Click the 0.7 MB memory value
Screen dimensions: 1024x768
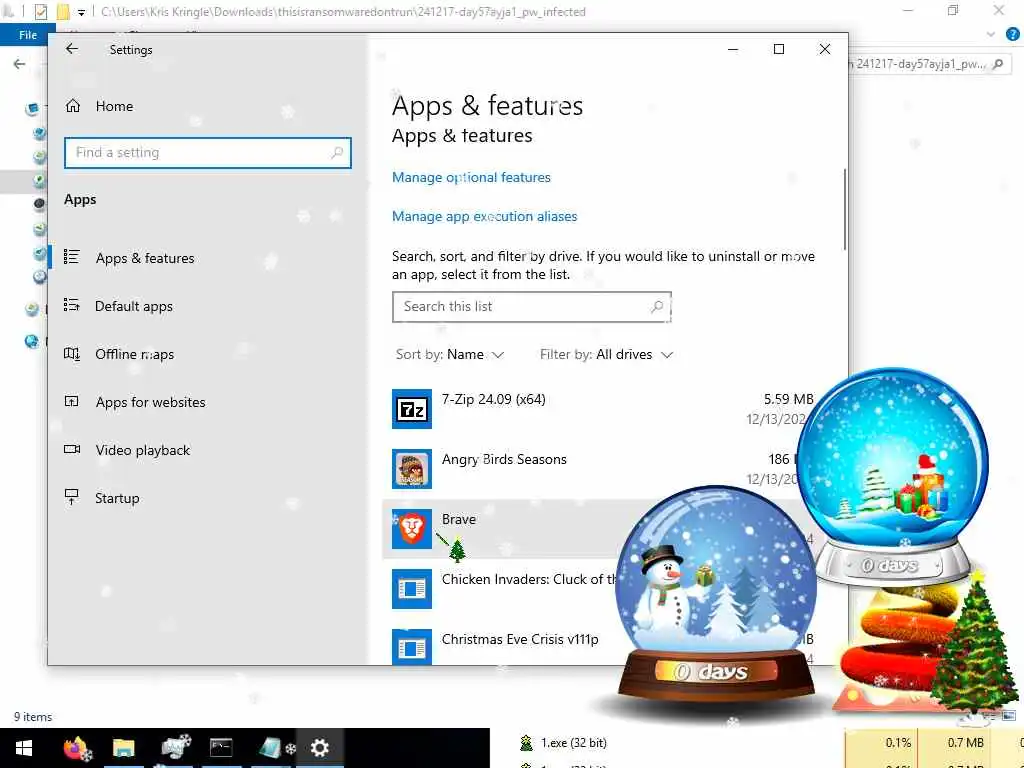tap(965, 743)
